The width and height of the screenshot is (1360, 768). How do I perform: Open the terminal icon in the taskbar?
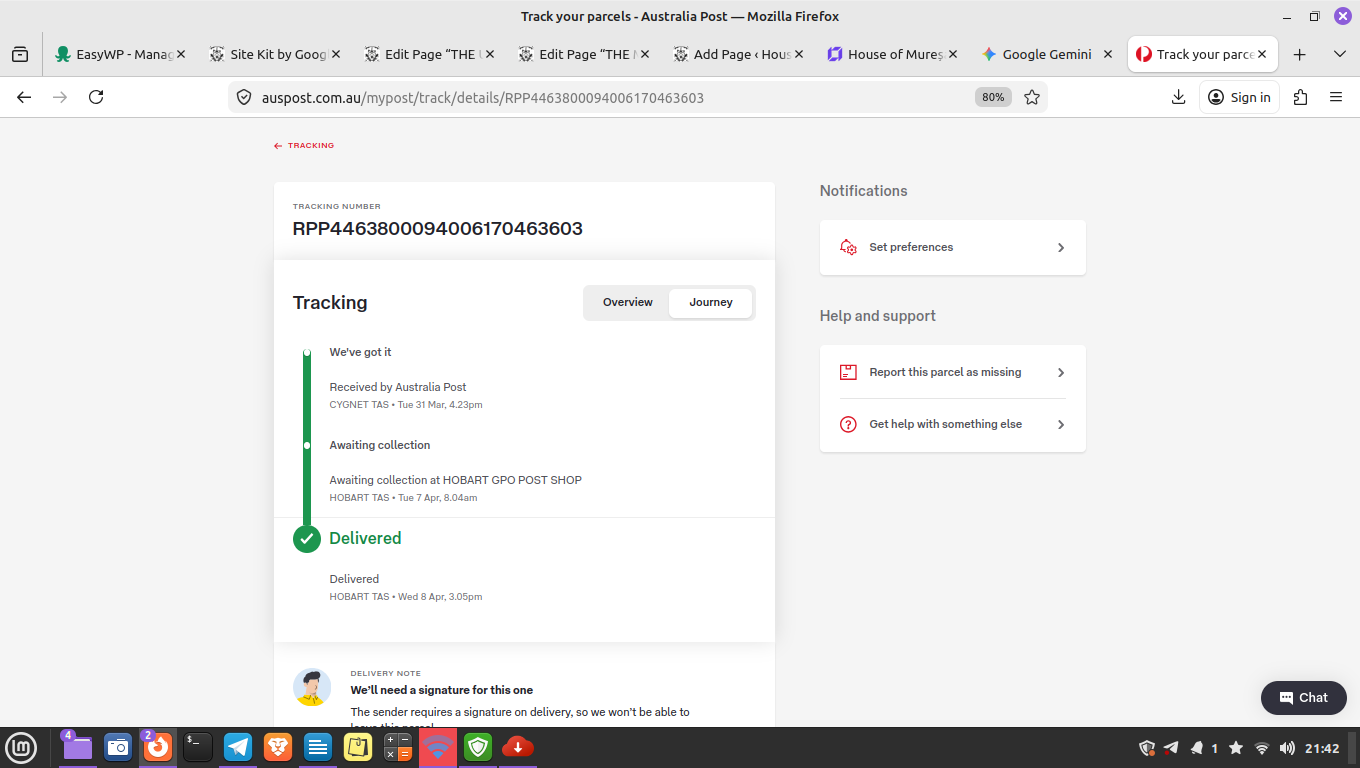pyautogui.click(x=198, y=747)
